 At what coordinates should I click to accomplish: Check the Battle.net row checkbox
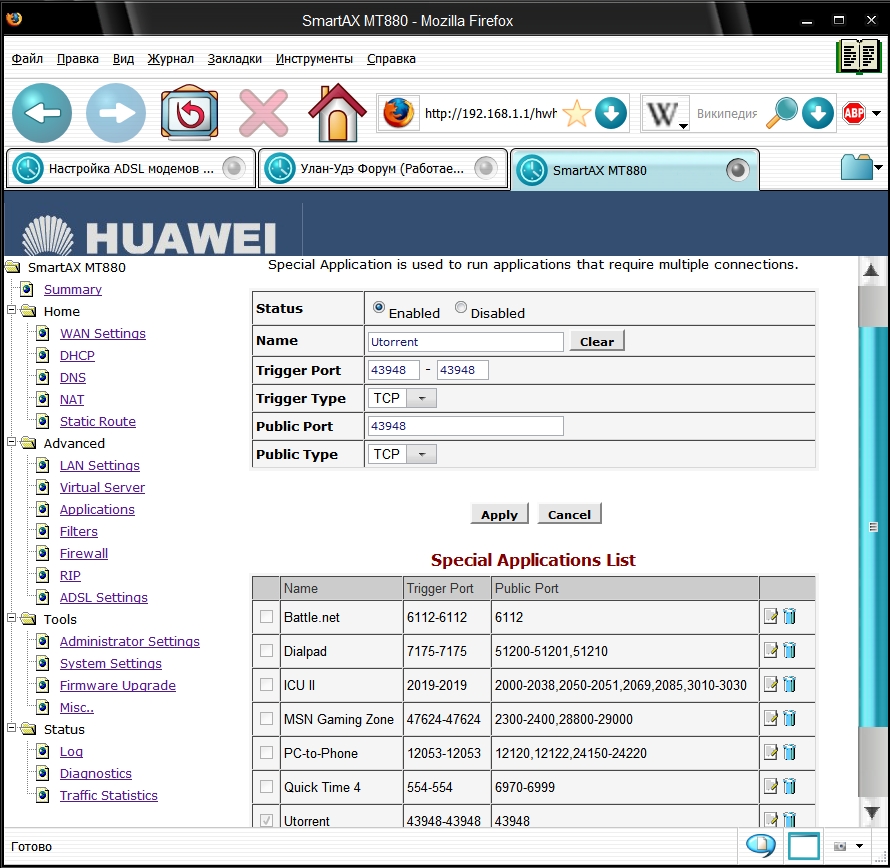tap(265, 617)
